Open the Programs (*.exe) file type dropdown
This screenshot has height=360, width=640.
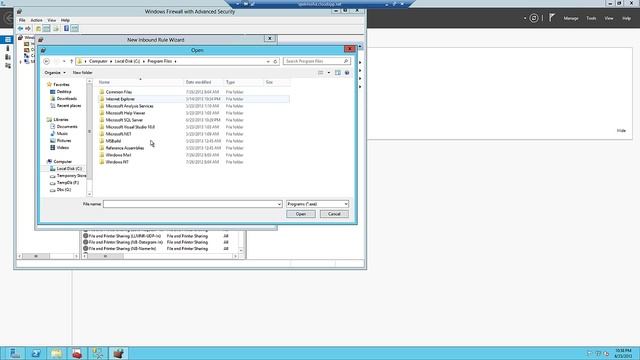317,204
